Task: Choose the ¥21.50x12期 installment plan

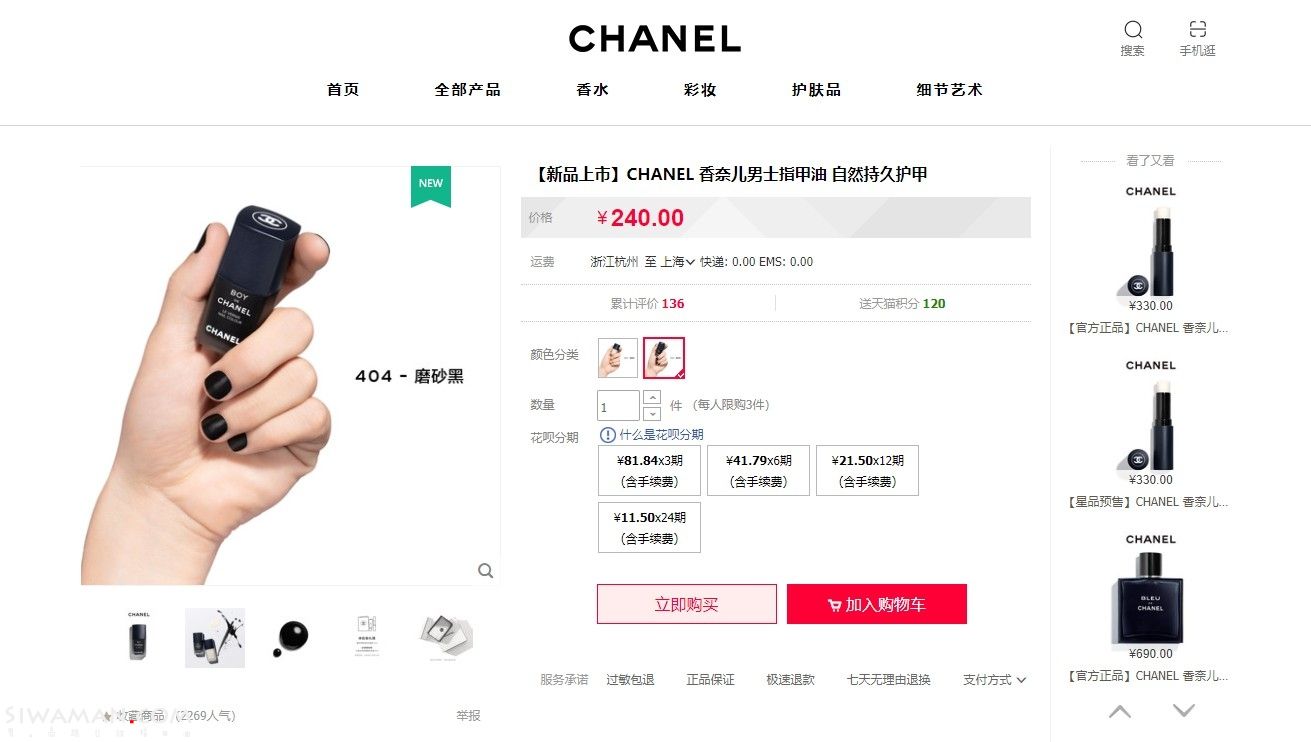Action: point(867,471)
